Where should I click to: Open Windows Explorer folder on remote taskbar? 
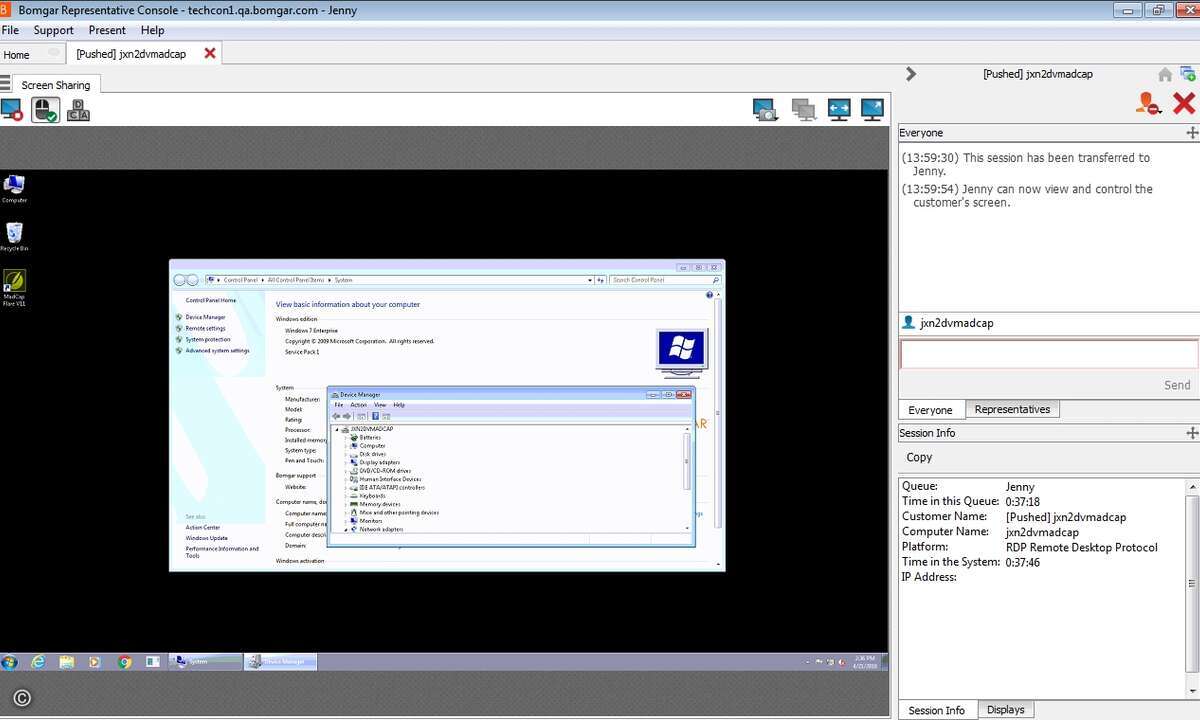click(x=66, y=662)
